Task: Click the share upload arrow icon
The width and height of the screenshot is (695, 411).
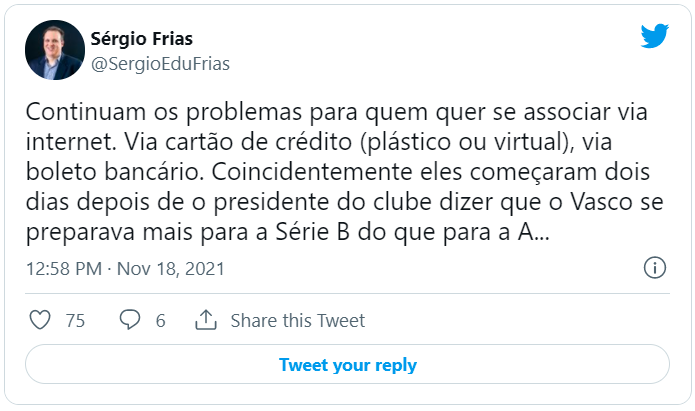Action: pyautogui.click(x=206, y=321)
